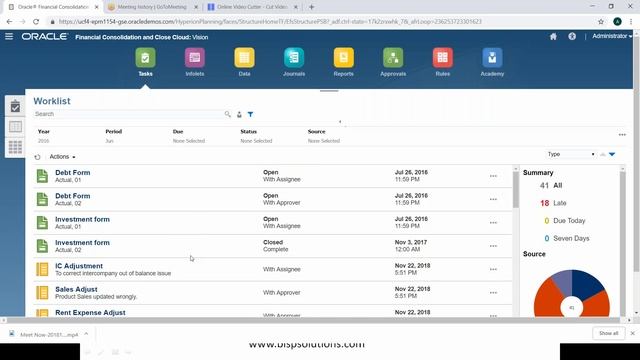Image resolution: width=640 pixels, height=360 pixels.
Task: Click Show all downloads button
Action: [x=609, y=333]
